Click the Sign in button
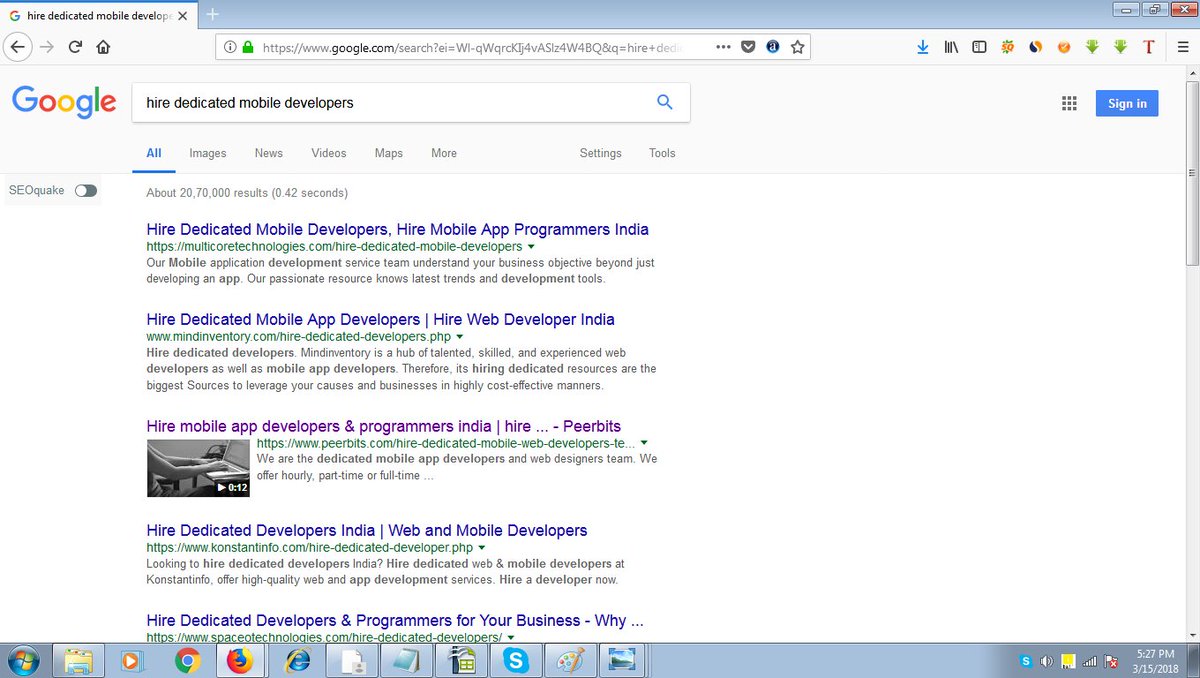The height and width of the screenshot is (678, 1200). tap(1127, 103)
